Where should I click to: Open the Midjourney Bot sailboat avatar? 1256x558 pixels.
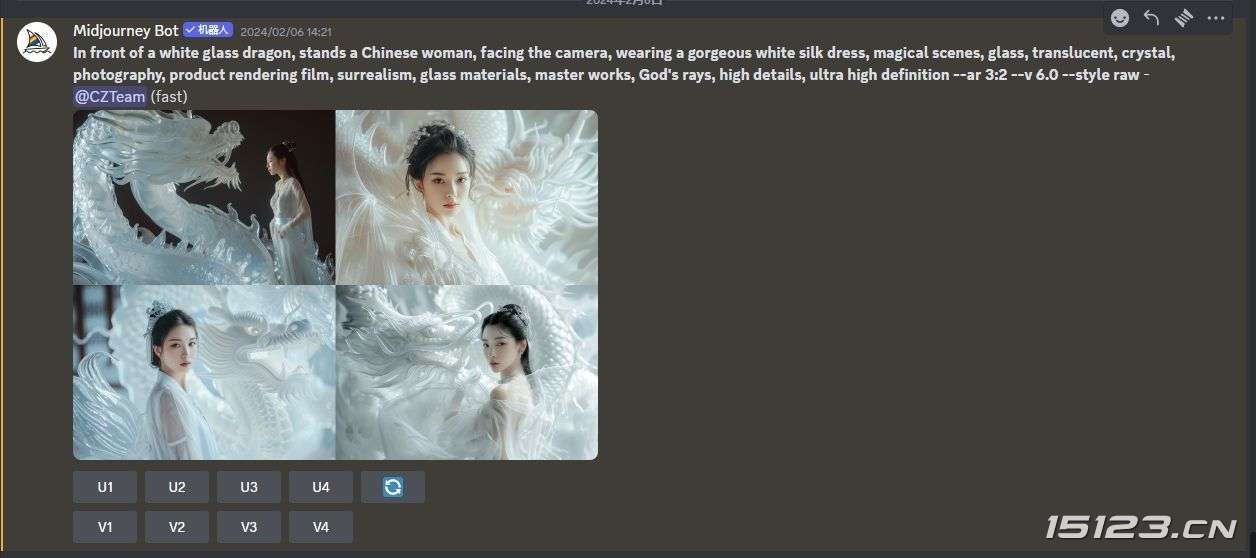coord(37,42)
